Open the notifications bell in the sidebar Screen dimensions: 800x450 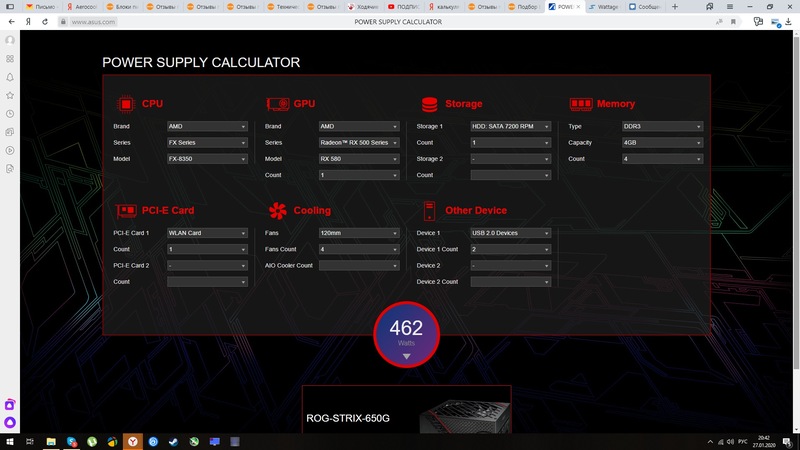[10, 77]
